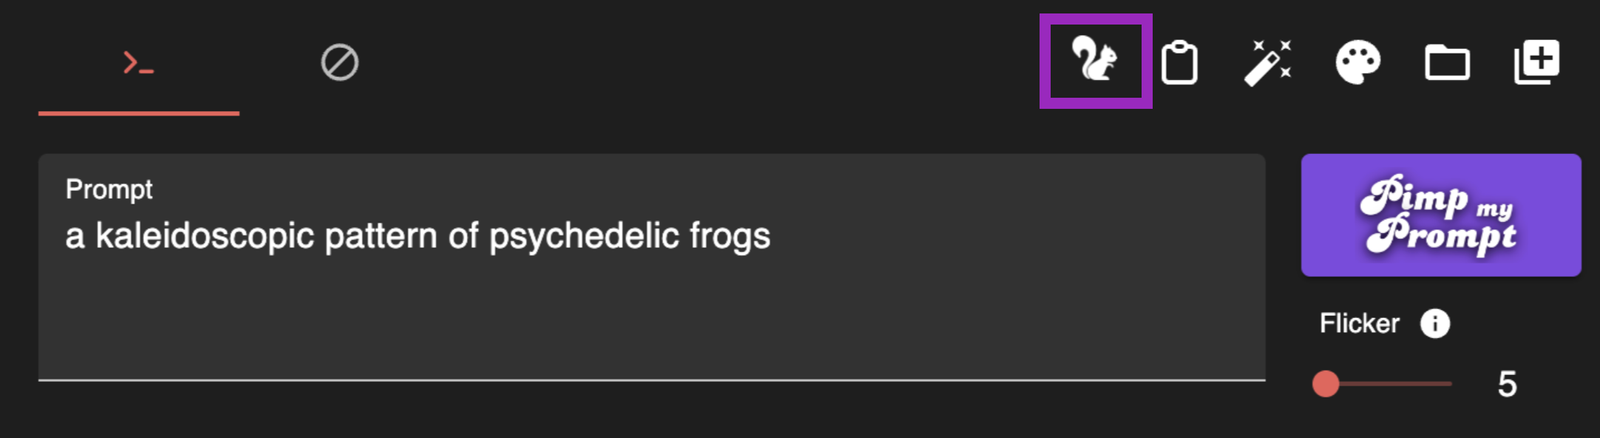Click the add-to-collection plus icon
The width and height of the screenshot is (1600, 438).
click(x=1536, y=63)
